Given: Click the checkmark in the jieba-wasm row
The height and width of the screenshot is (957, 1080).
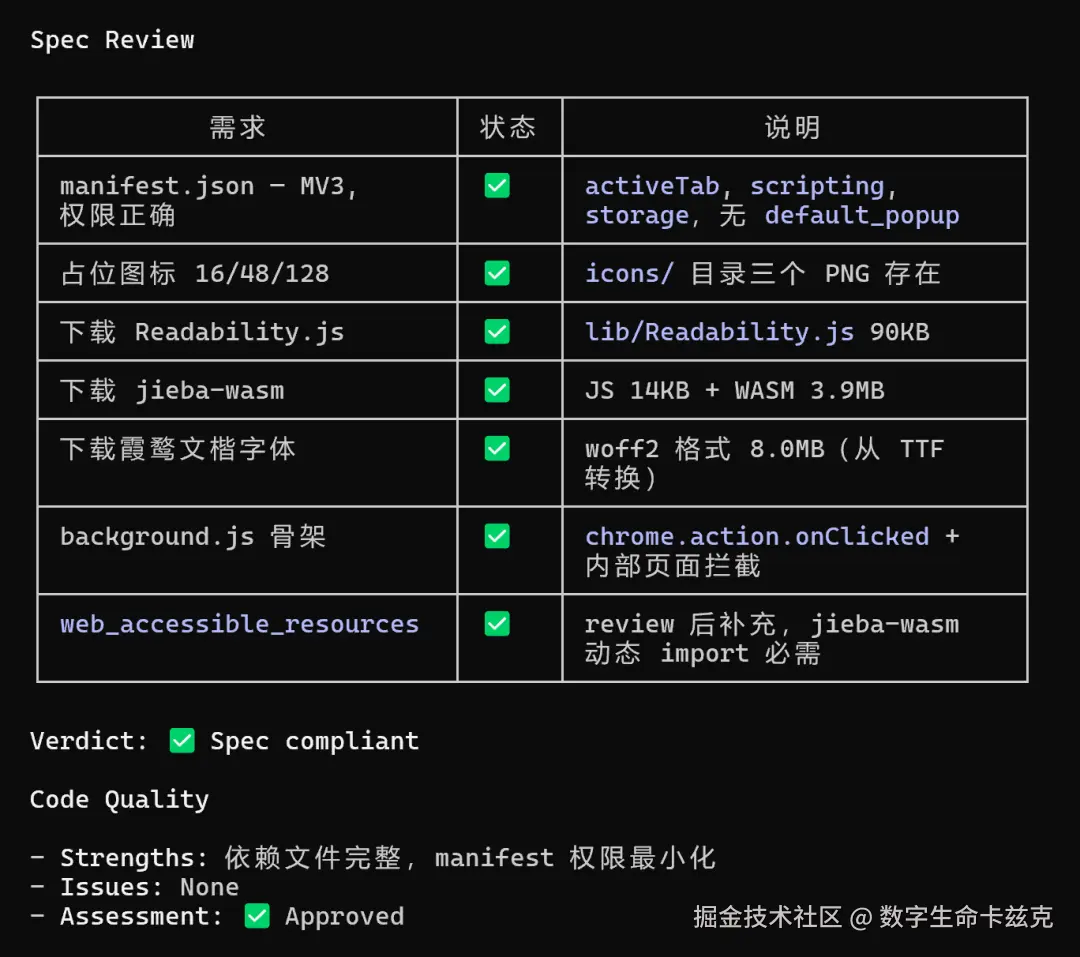Looking at the screenshot, I should point(497,390).
